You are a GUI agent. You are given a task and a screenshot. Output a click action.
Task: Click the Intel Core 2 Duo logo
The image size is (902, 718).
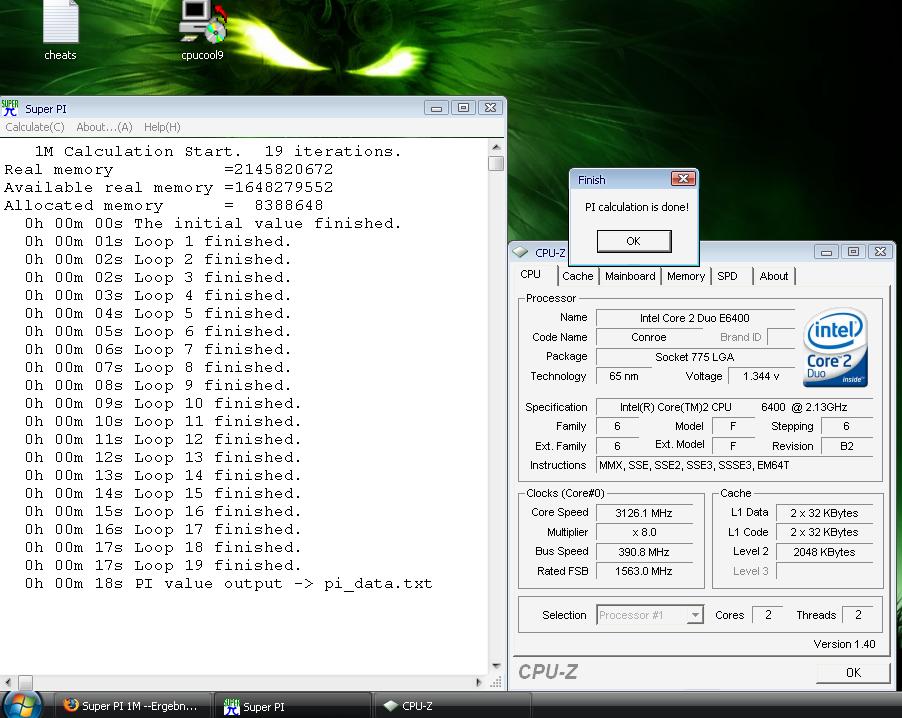pyautogui.click(x=835, y=347)
